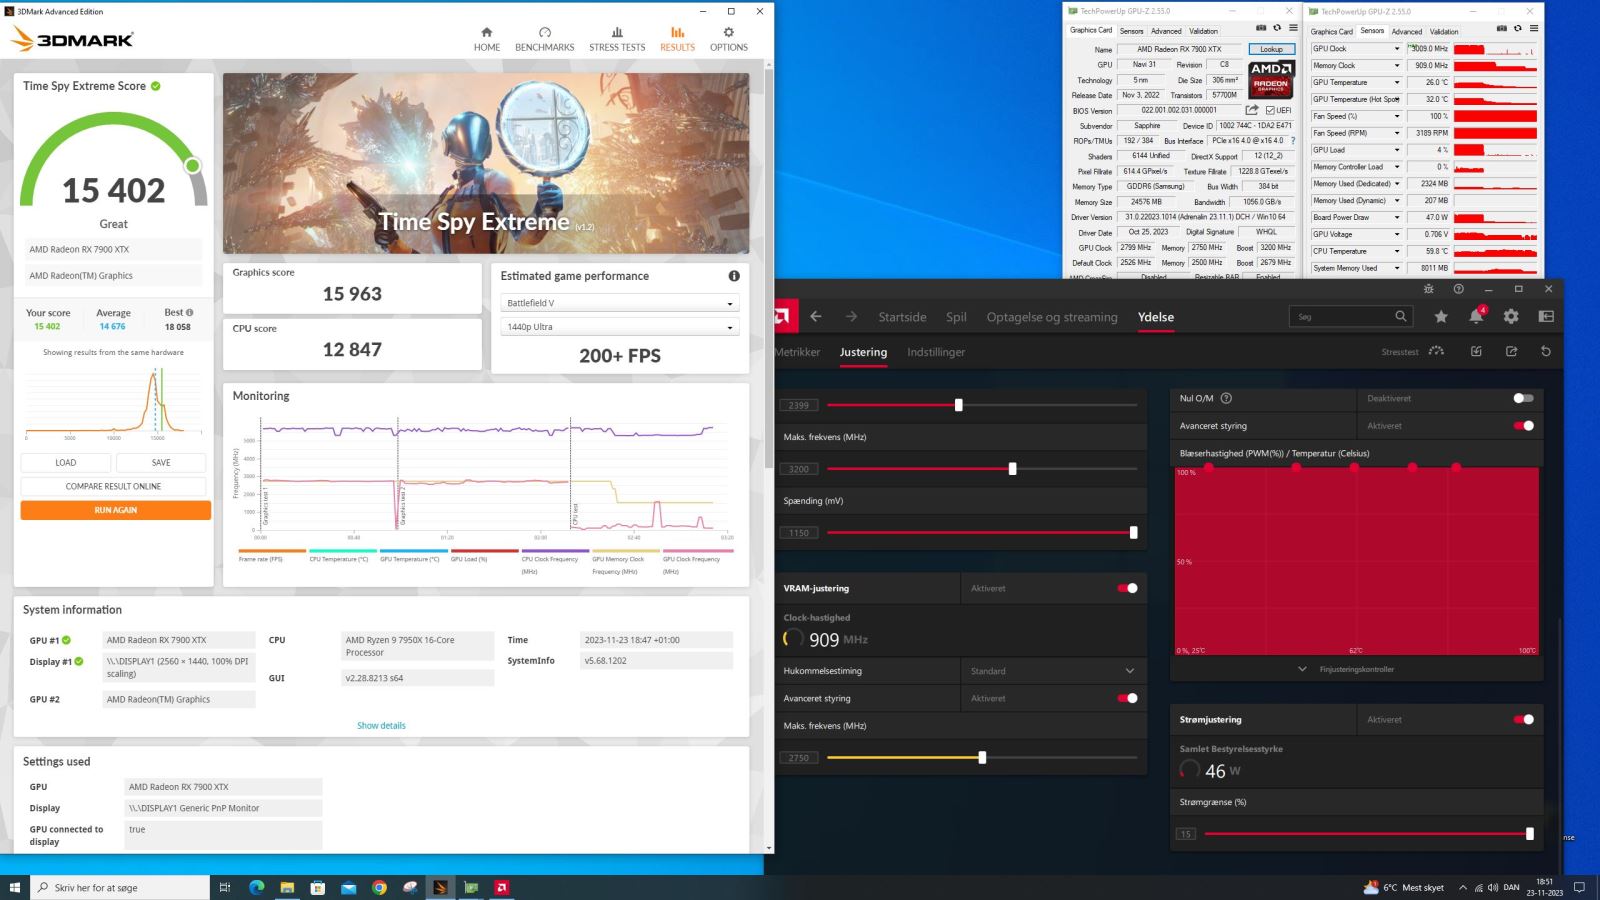Go back in AMD Software
The width and height of the screenshot is (1600, 900).
(x=816, y=316)
